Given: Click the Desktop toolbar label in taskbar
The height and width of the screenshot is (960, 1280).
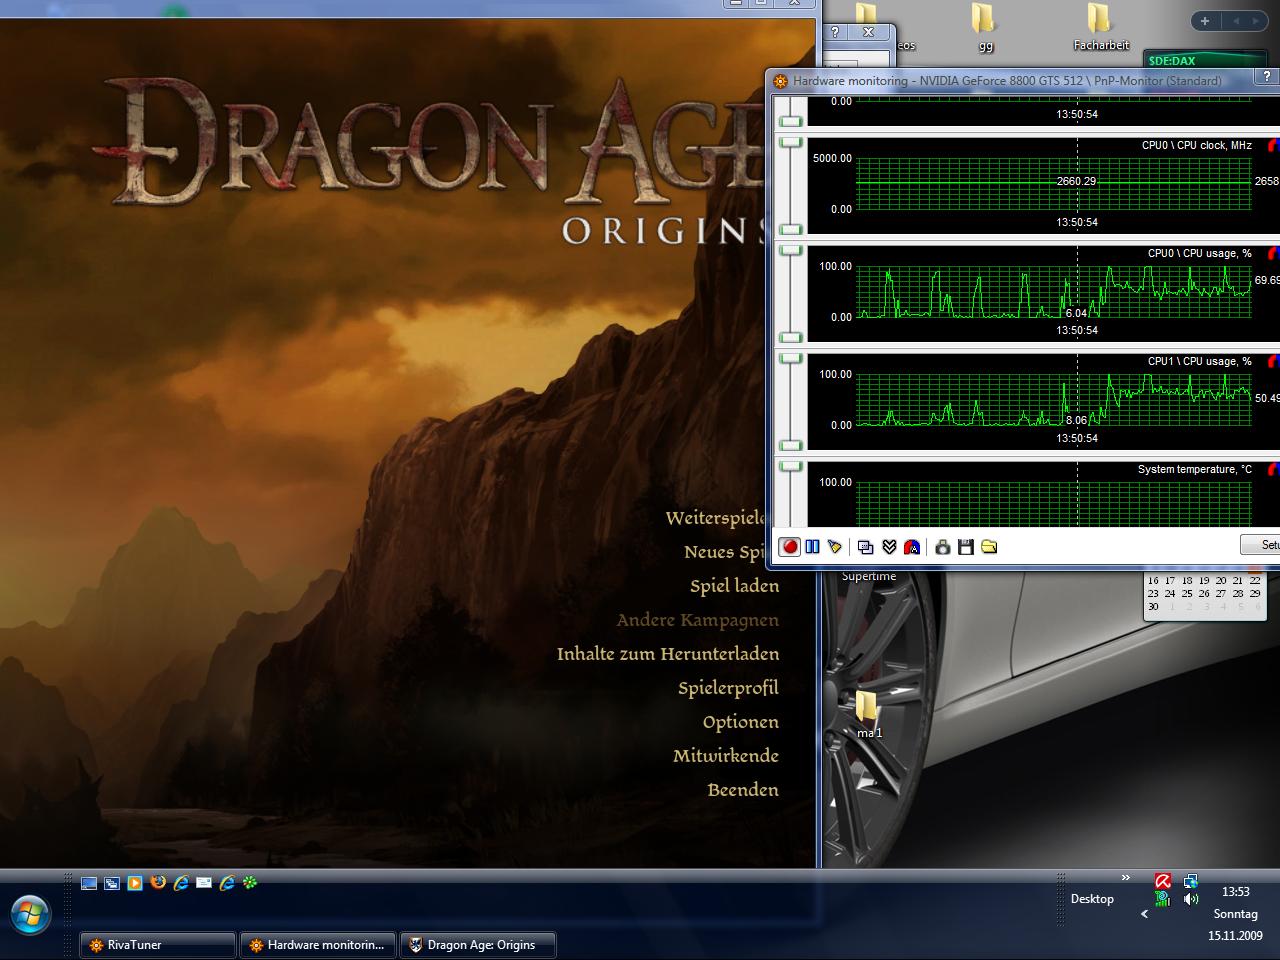Looking at the screenshot, I should point(1092,899).
